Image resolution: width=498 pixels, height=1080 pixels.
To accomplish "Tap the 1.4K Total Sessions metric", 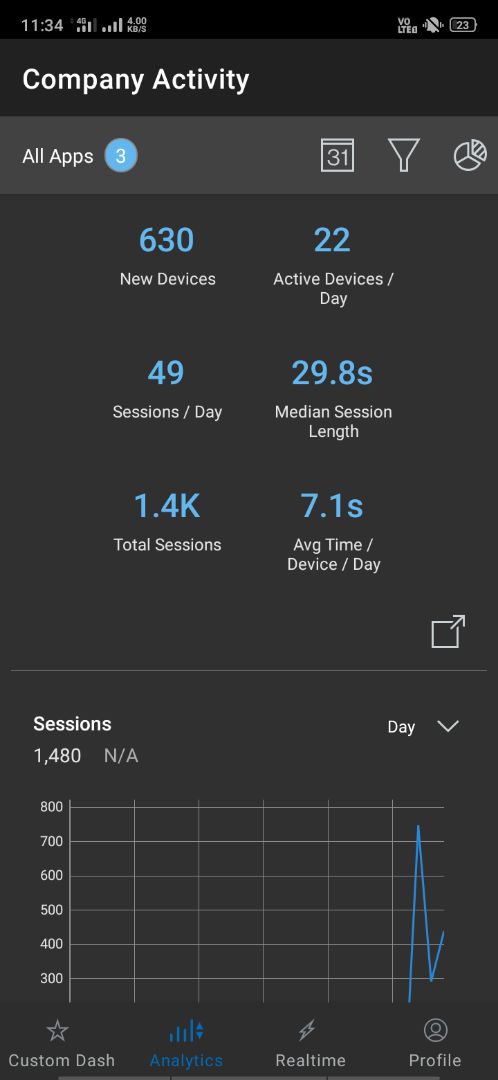I will (167, 521).
